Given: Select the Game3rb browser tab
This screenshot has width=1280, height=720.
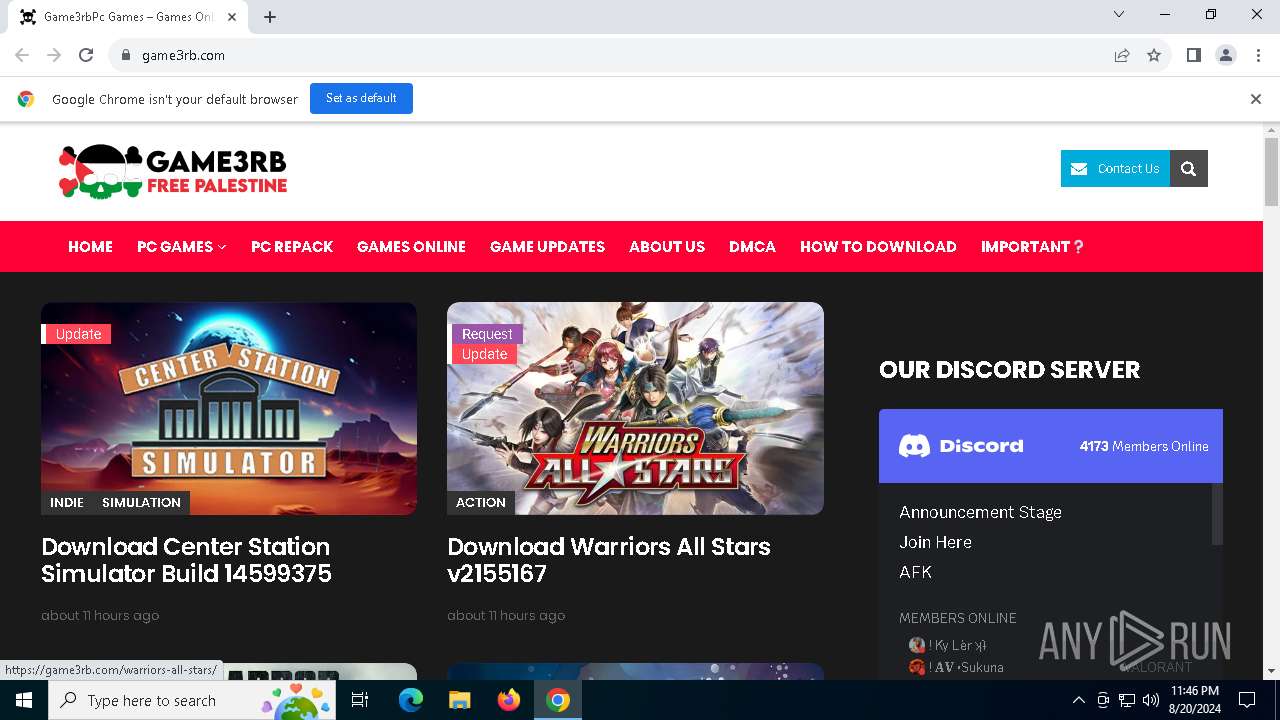Looking at the screenshot, I should coord(130,17).
